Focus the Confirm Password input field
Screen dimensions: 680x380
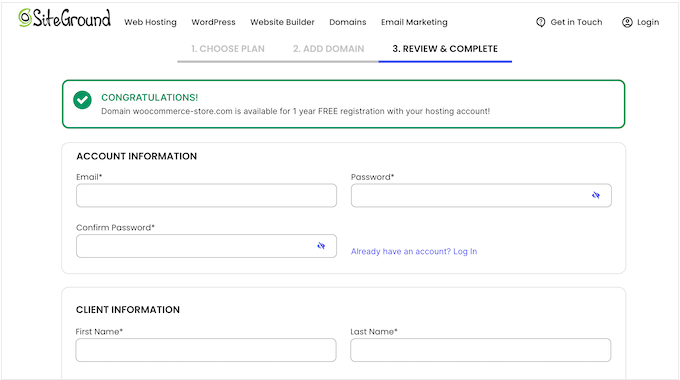pyautogui.click(x=206, y=246)
